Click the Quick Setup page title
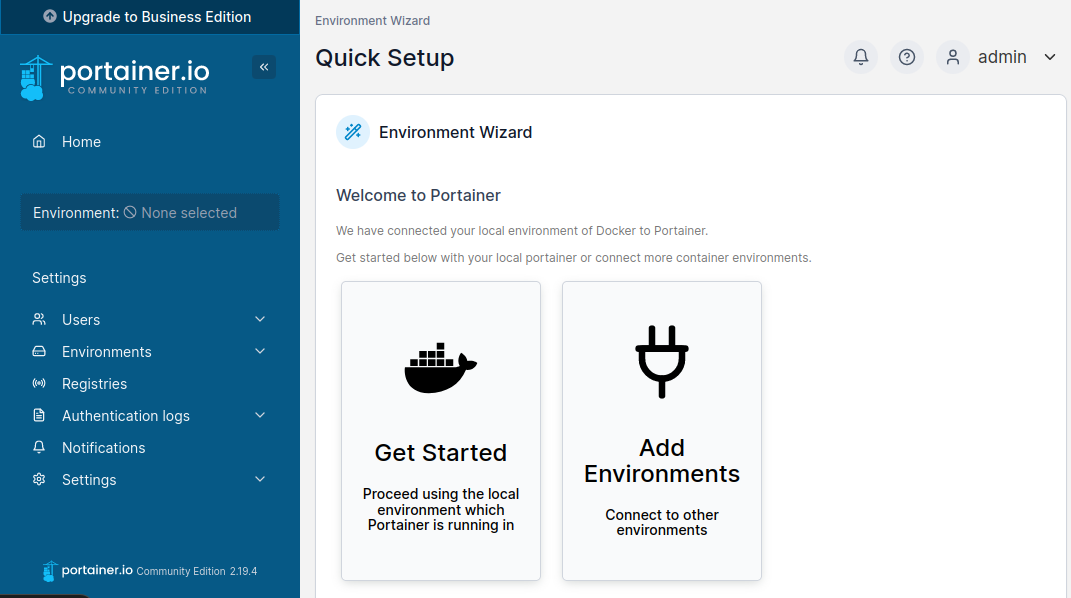Image resolution: width=1071 pixels, height=598 pixels. coord(385,58)
